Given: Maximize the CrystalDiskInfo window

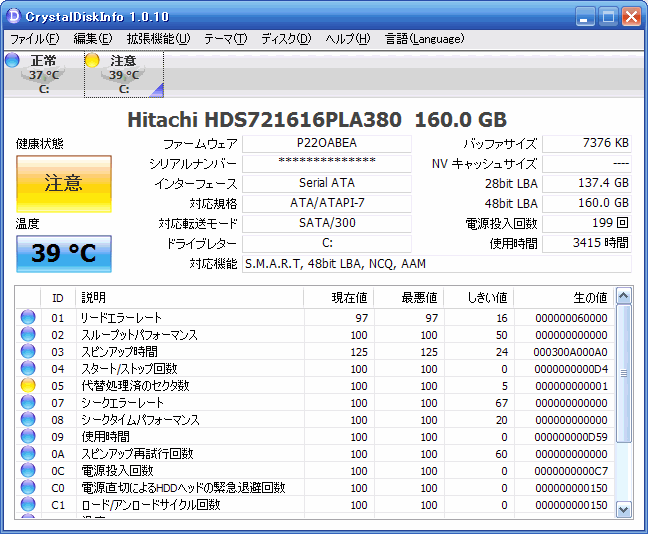Looking at the screenshot, I should (608, 17).
